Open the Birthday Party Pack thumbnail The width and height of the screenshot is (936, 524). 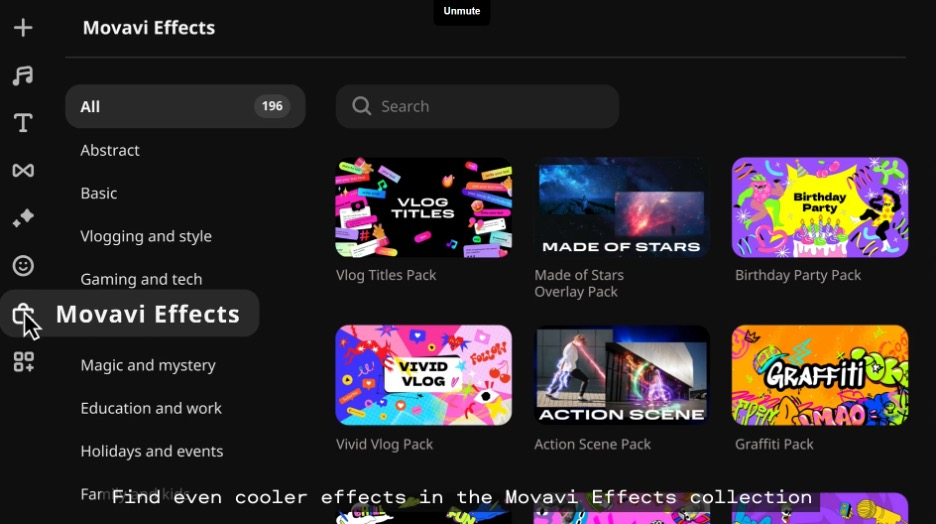tap(820, 208)
